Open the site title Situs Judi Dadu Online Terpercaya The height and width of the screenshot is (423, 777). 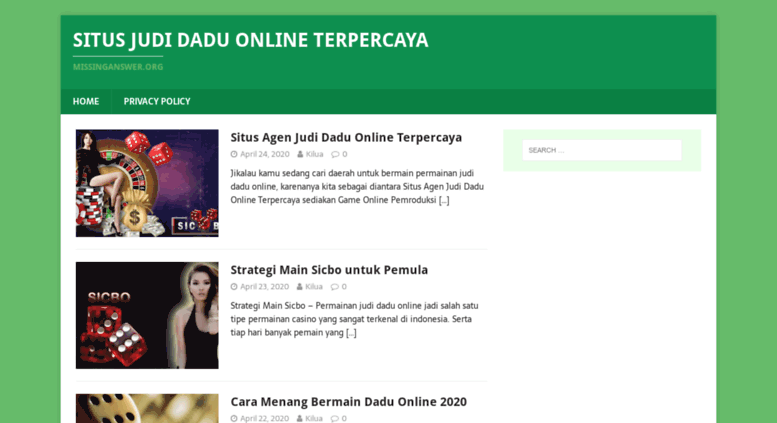[250, 41]
